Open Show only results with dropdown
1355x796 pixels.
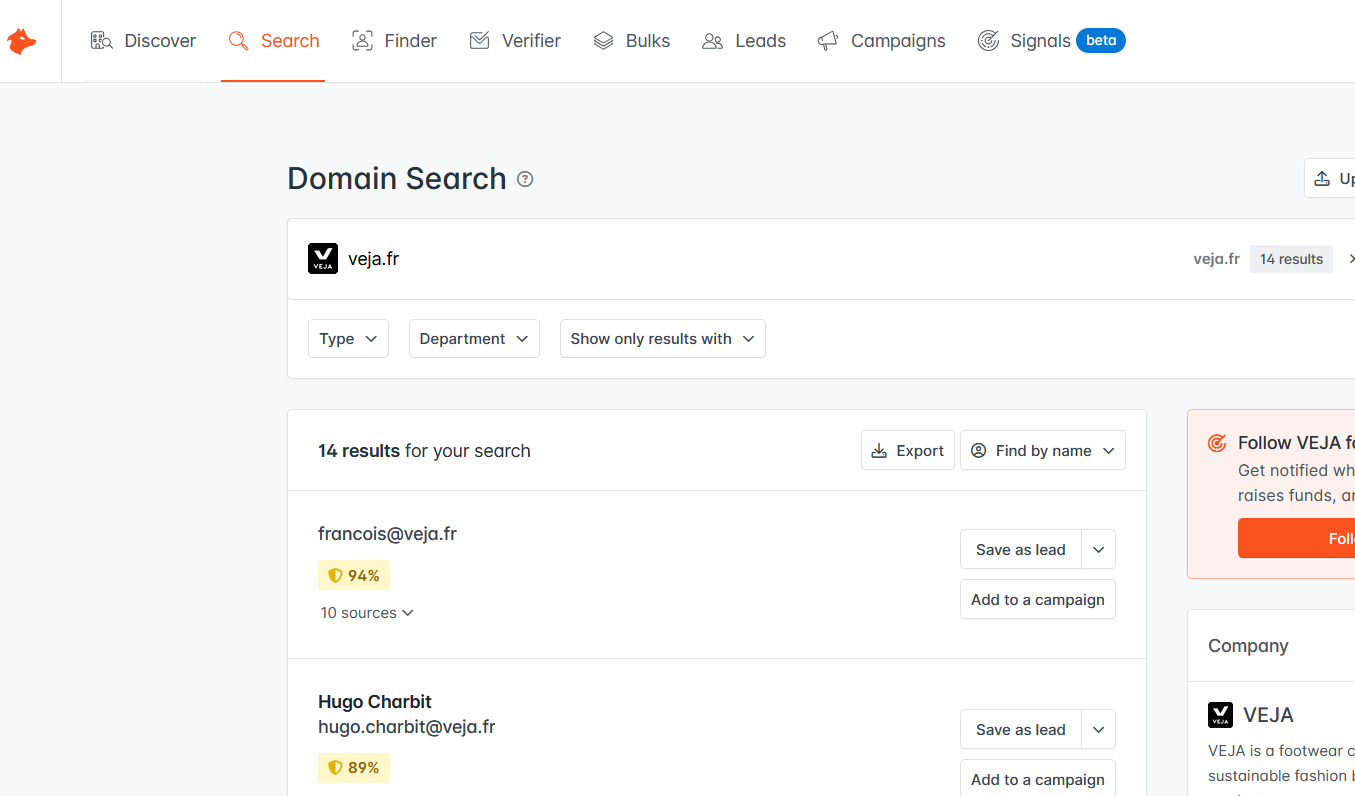click(x=663, y=339)
